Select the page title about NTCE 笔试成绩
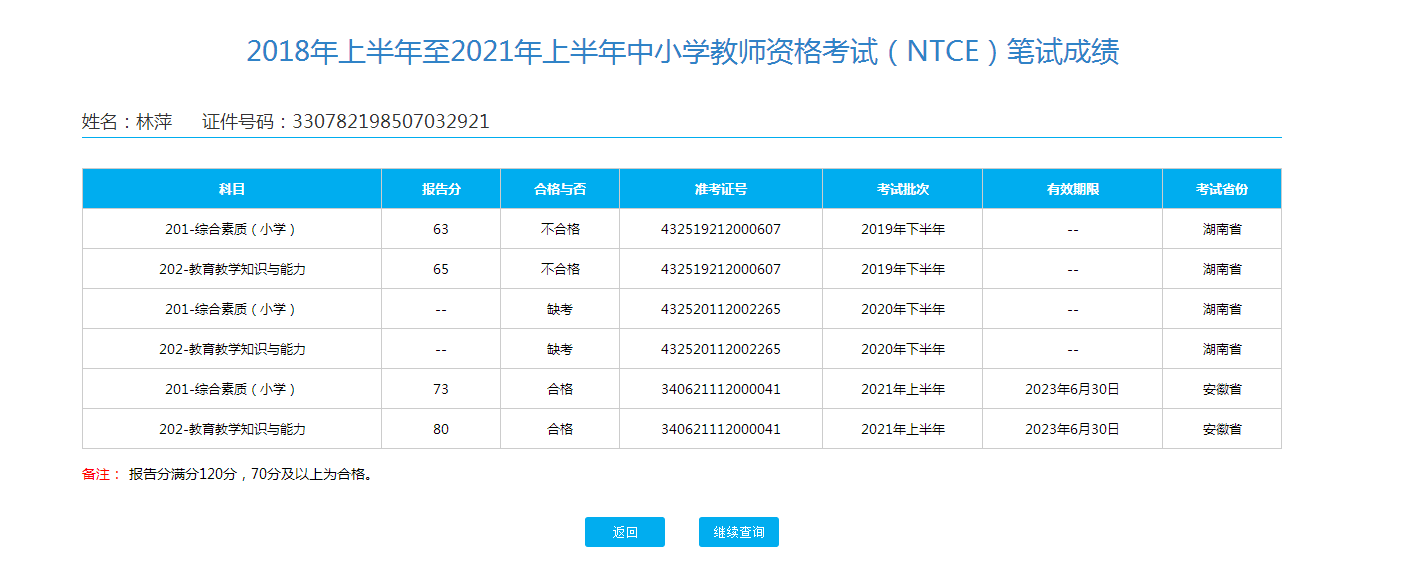The image size is (1415, 580). click(683, 52)
